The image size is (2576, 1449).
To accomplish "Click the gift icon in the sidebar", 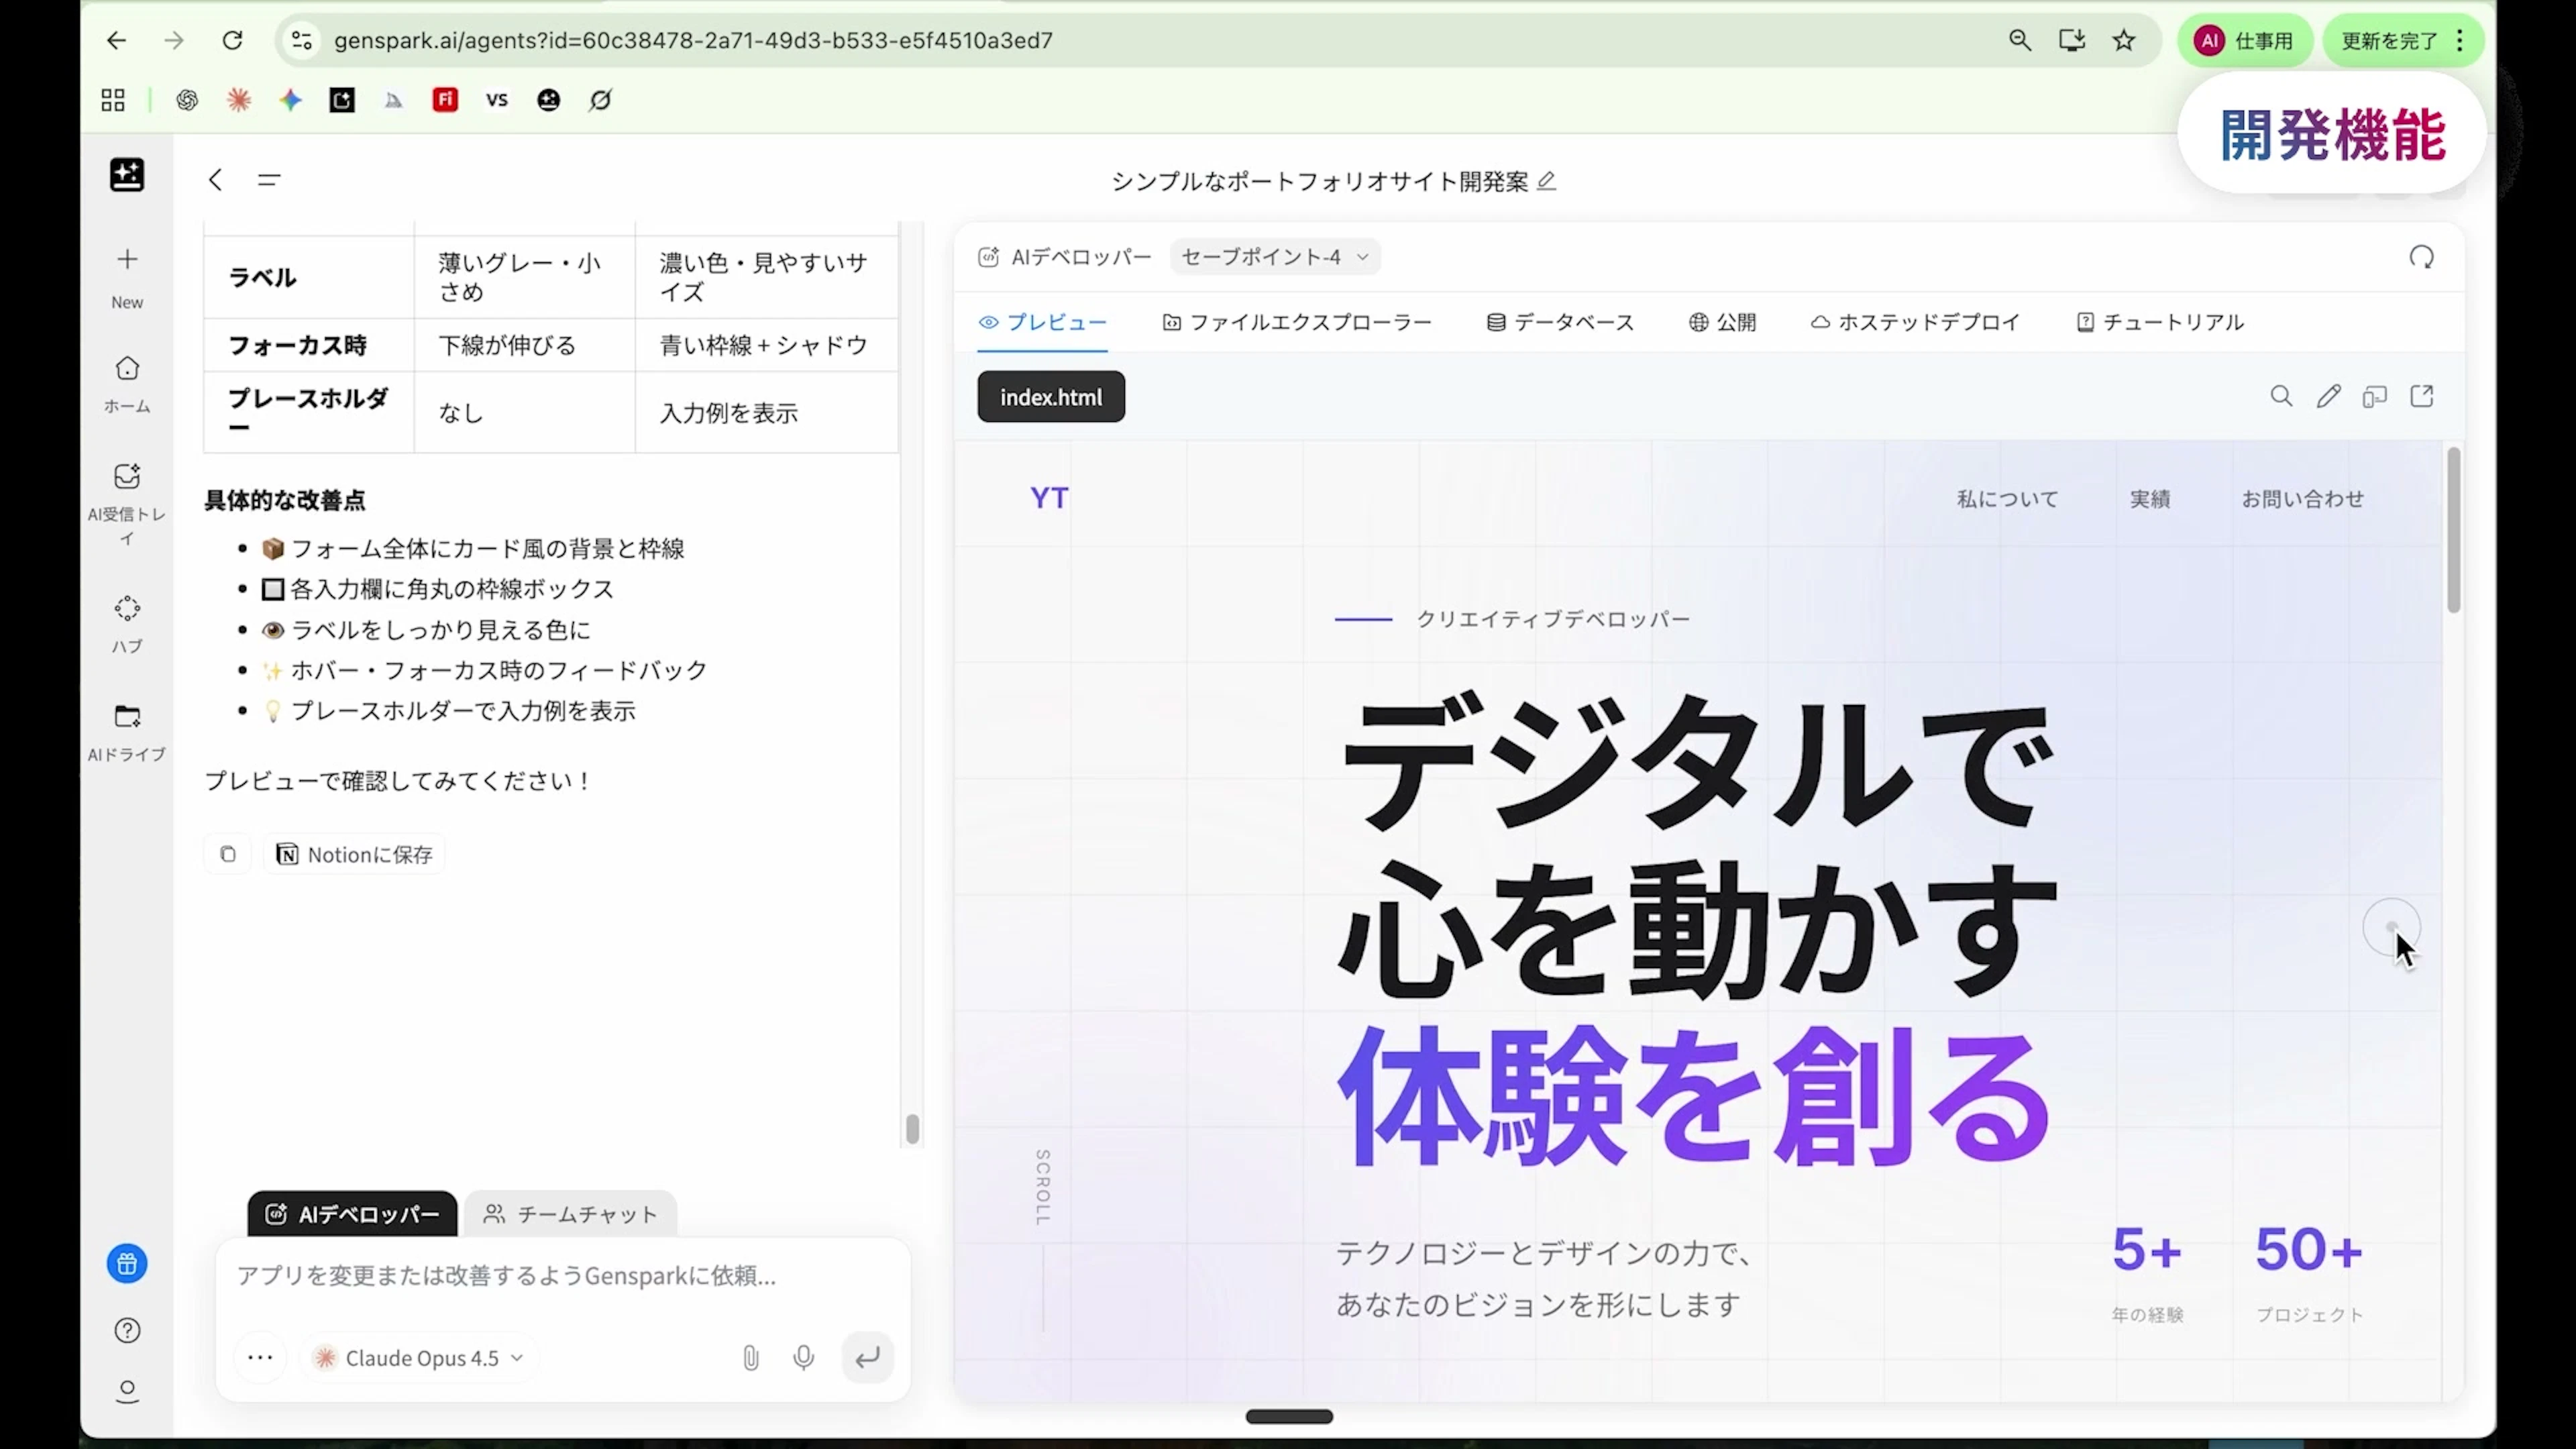I will click(127, 1264).
